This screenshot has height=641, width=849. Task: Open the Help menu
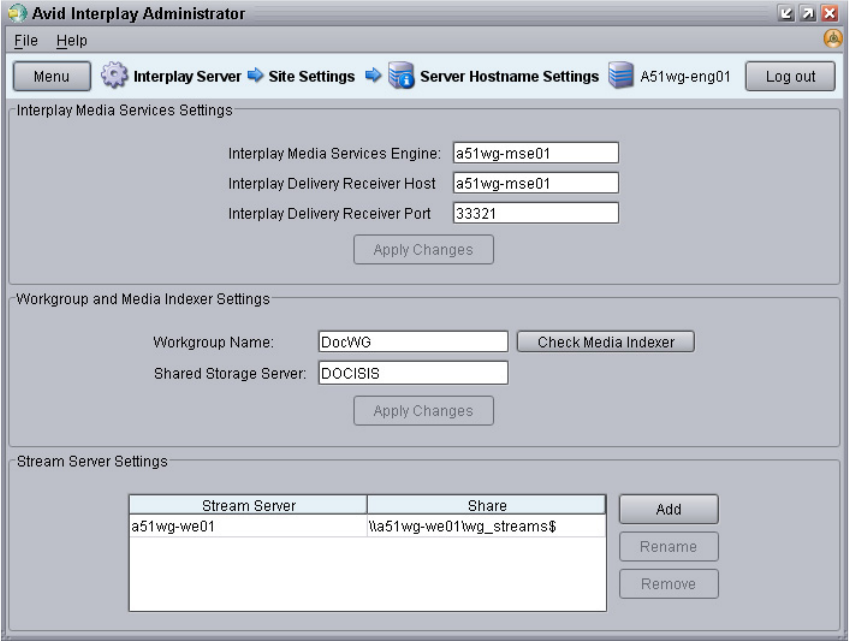click(71, 41)
